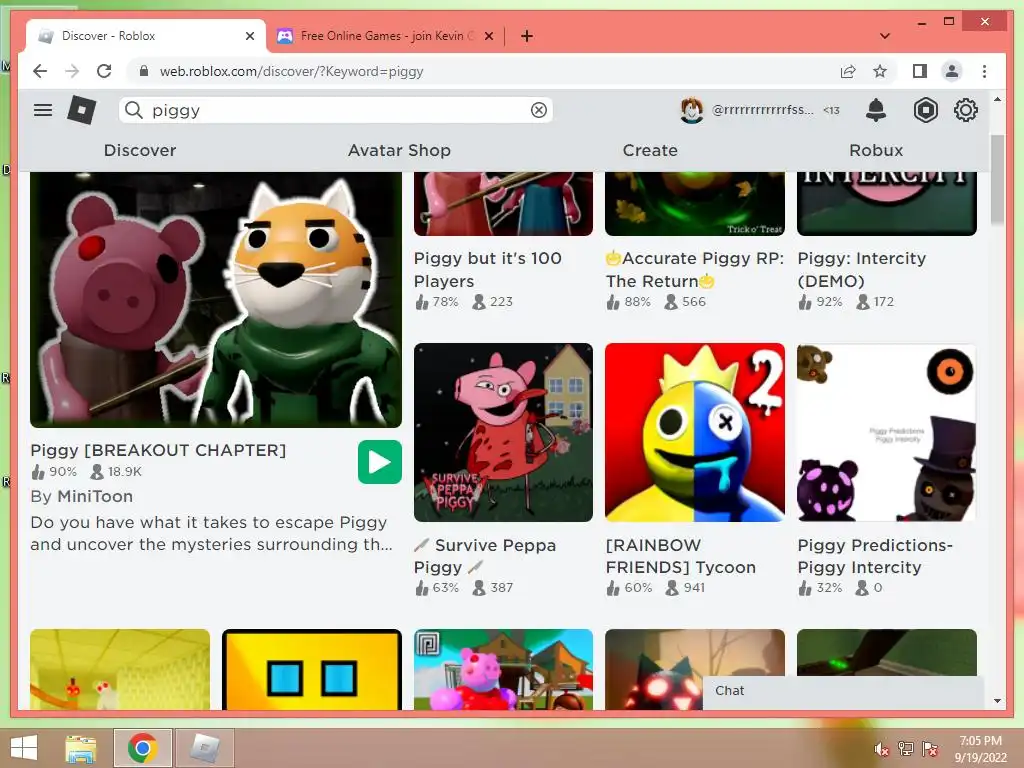Open Piggy Predictions- Piggy Intercity link
1024x768 pixels.
[874, 556]
